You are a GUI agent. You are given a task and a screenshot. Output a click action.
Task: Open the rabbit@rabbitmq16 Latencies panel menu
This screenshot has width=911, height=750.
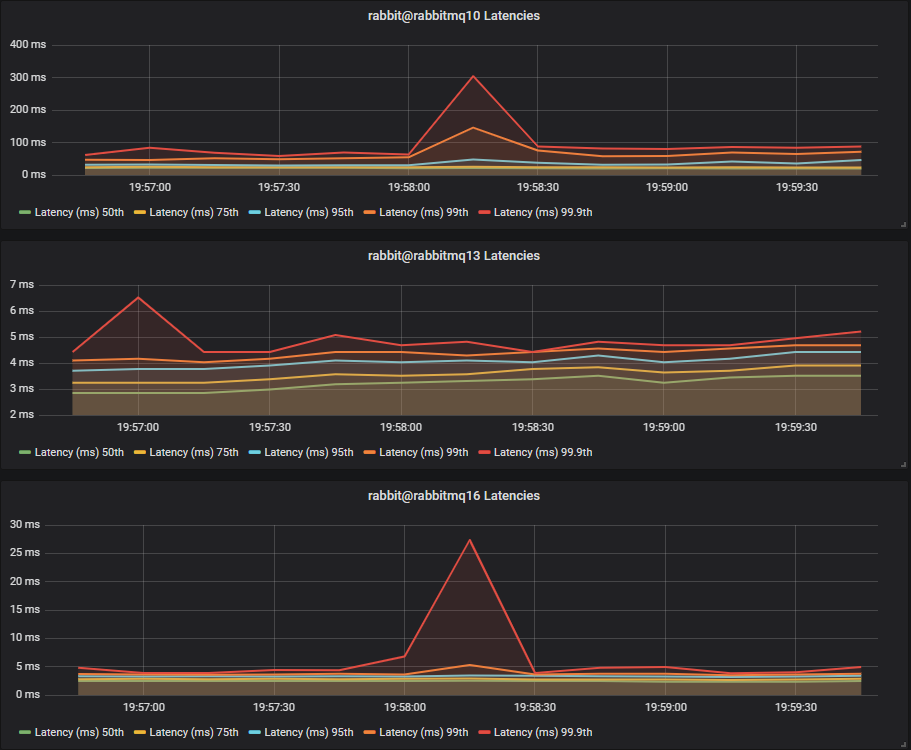tap(455, 495)
